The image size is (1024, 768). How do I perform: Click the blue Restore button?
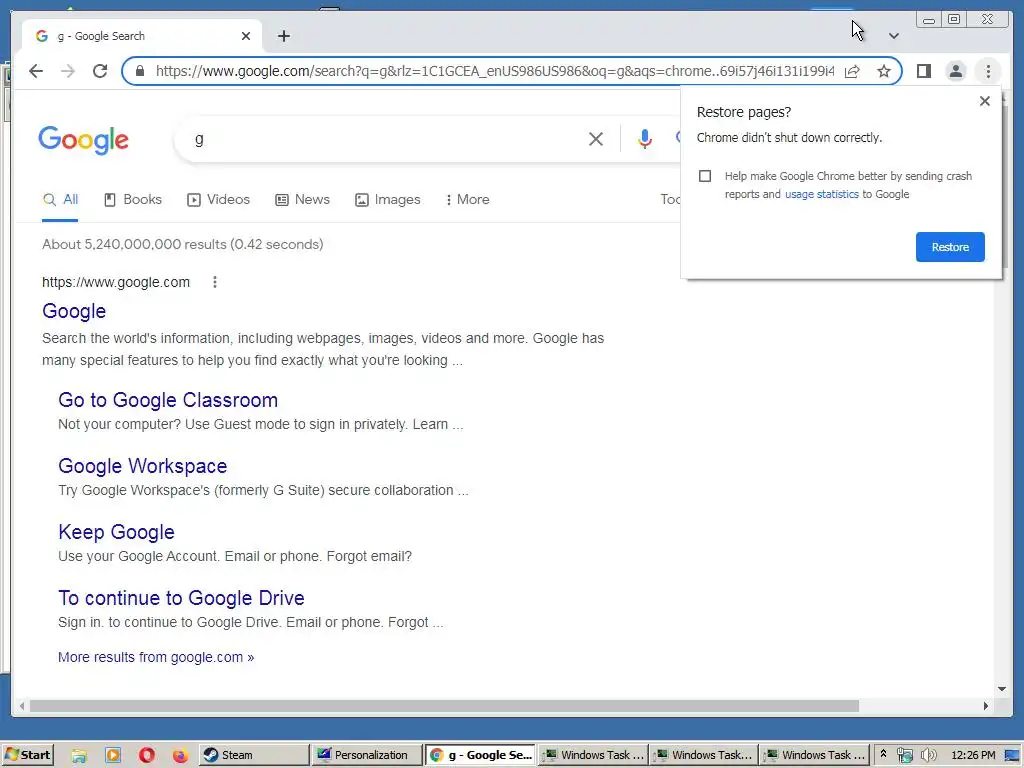pyautogui.click(x=950, y=247)
